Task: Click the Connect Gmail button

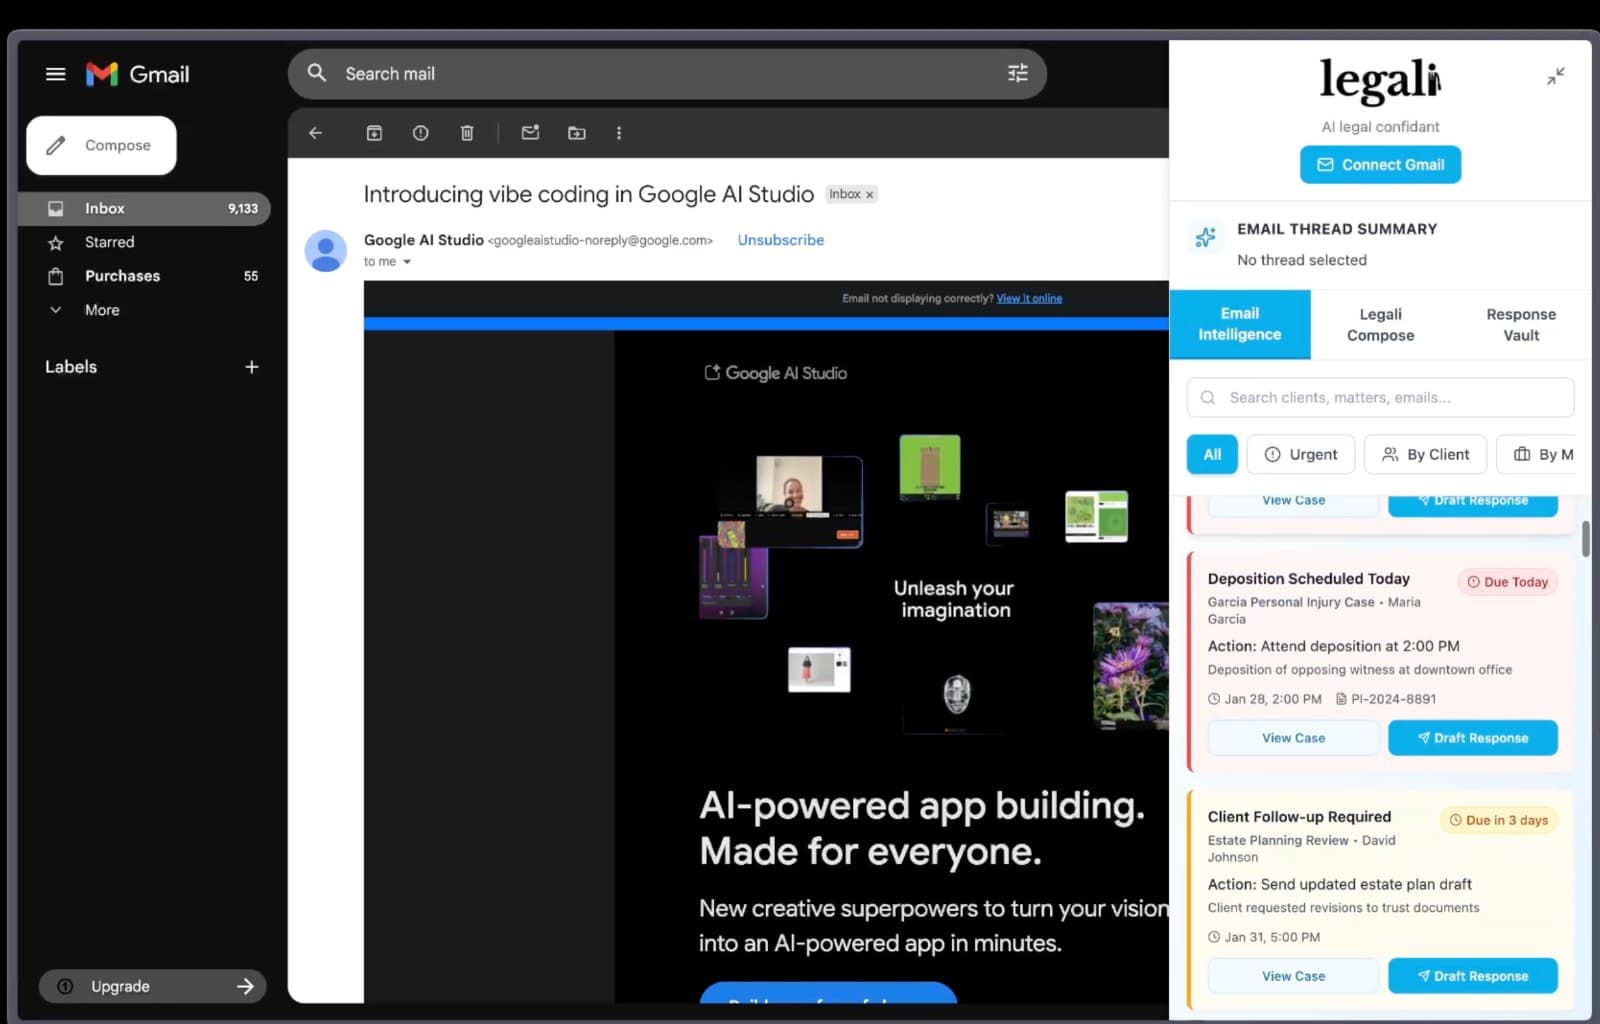Action: [1380, 164]
